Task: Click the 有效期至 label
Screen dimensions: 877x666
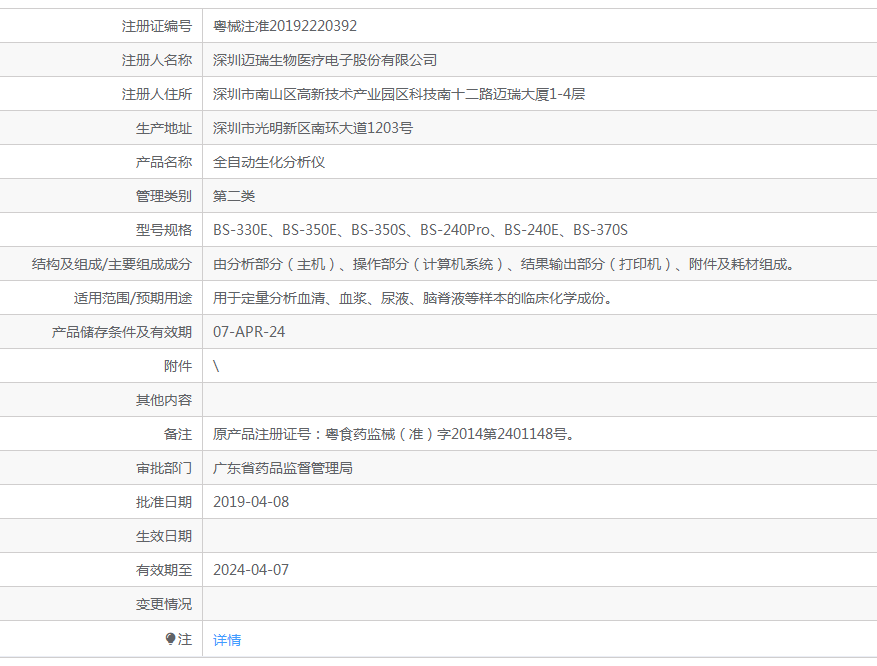Action: click(x=164, y=570)
